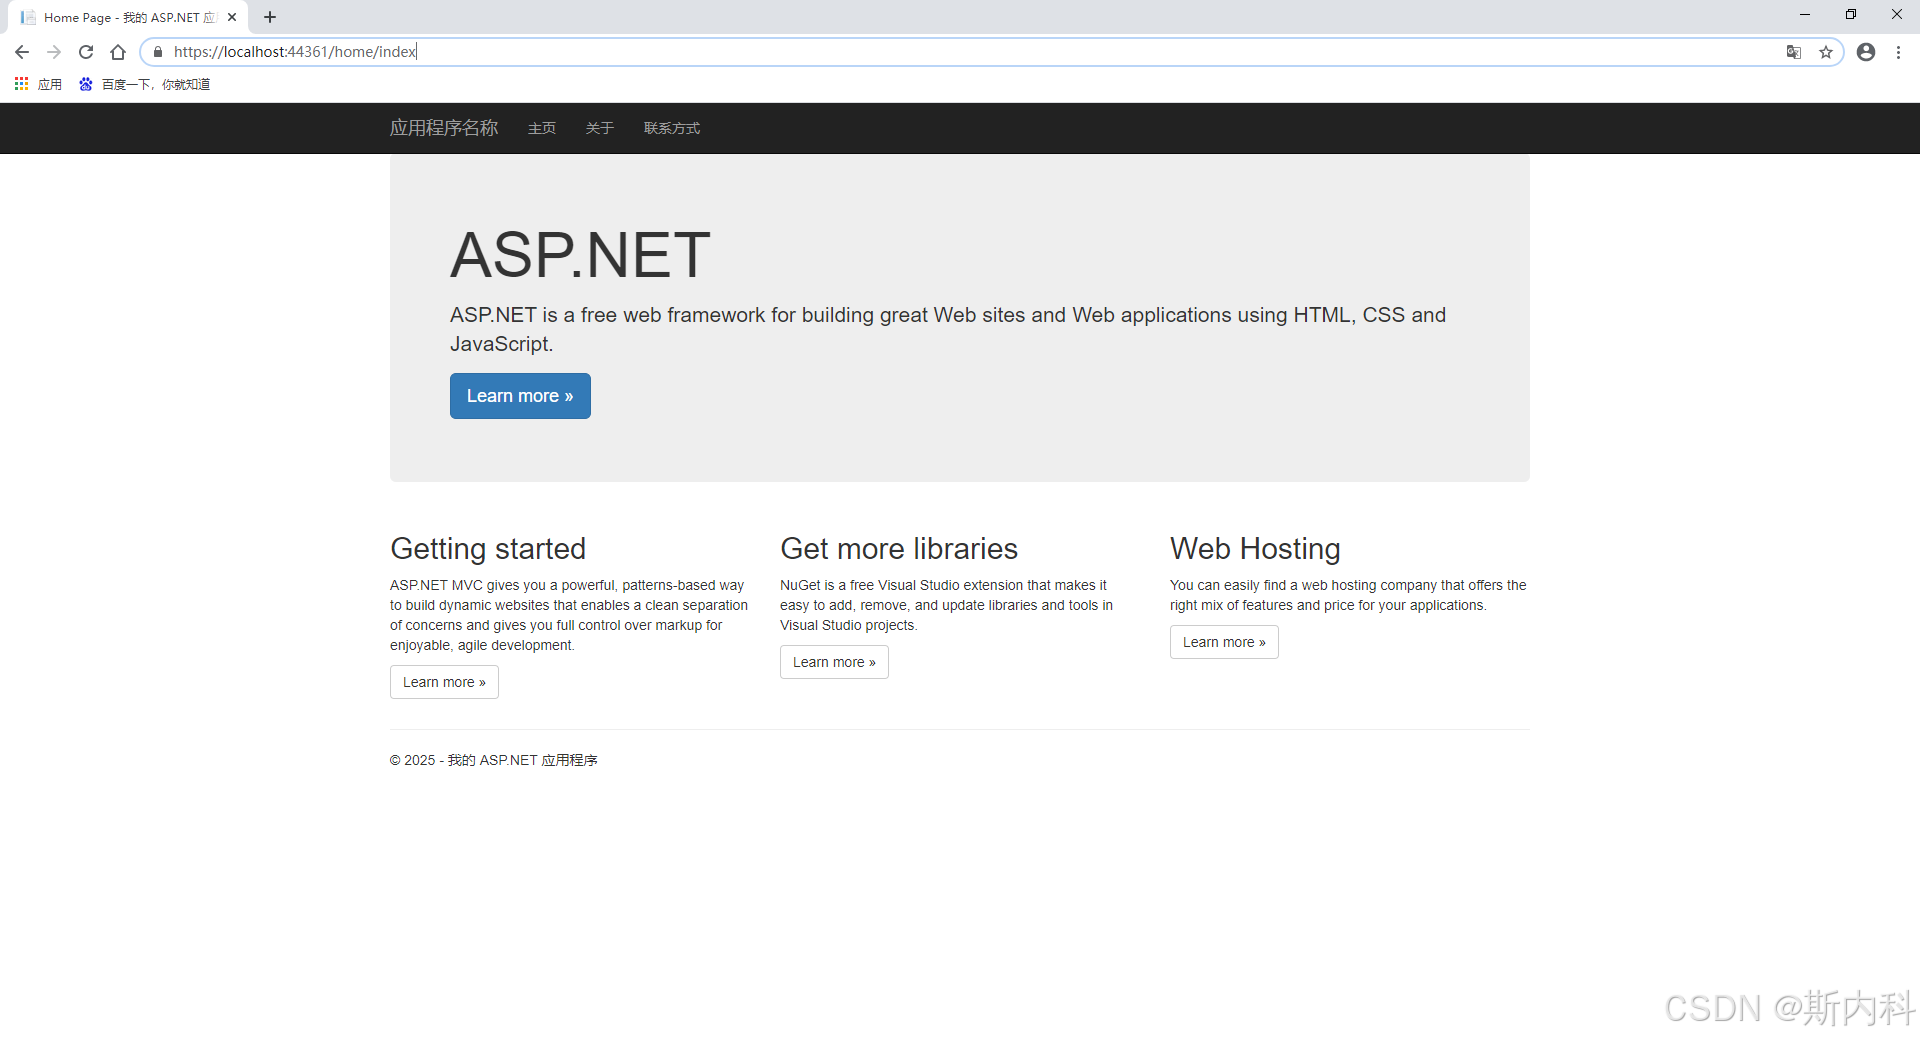This screenshot has width=1920, height=1040.
Task: Learn more under Getting started
Action: pyautogui.click(x=444, y=682)
